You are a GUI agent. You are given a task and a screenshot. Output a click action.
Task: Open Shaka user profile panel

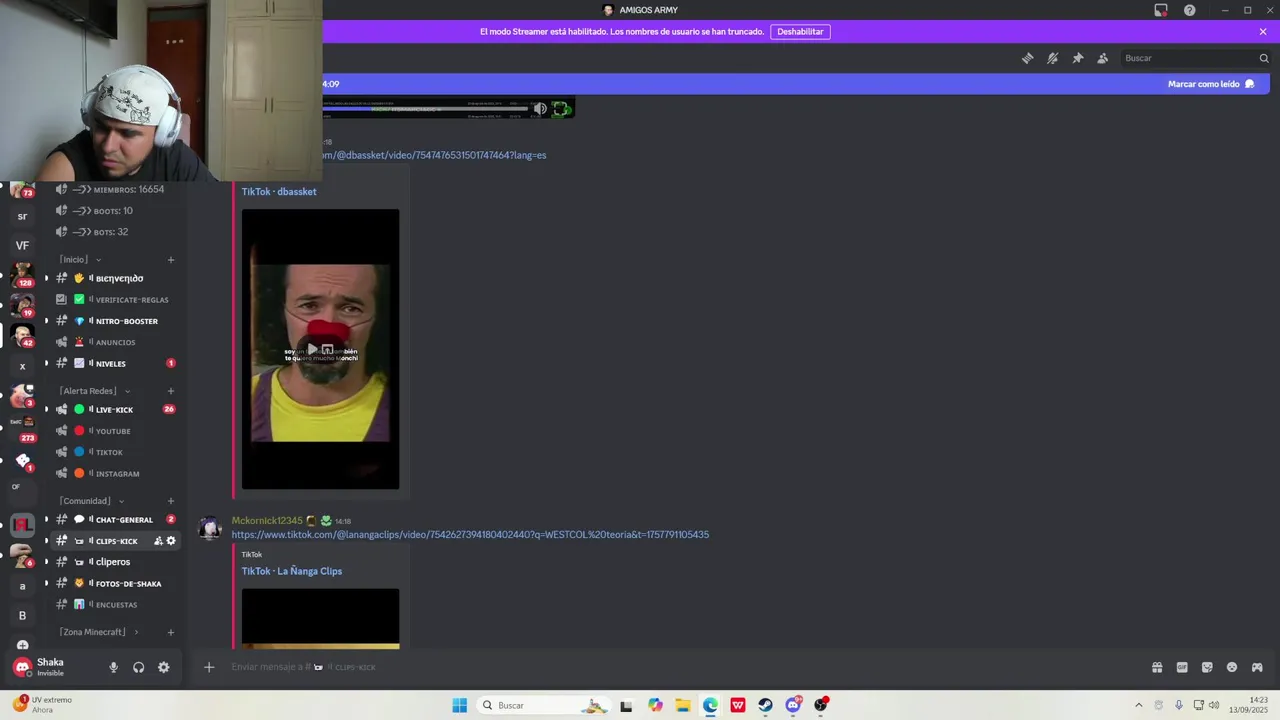(50, 667)
